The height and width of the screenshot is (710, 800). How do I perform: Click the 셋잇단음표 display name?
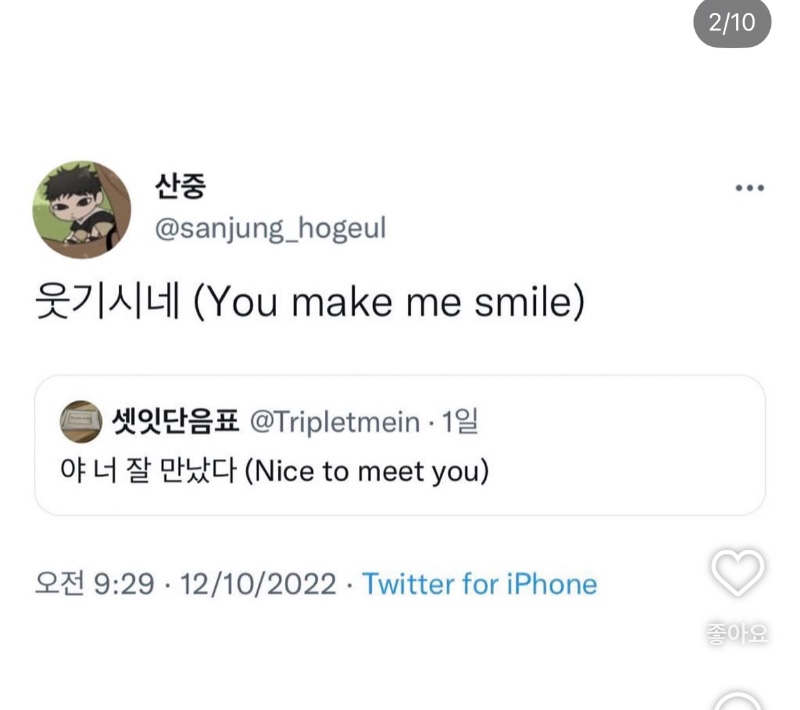coord(176,421)
